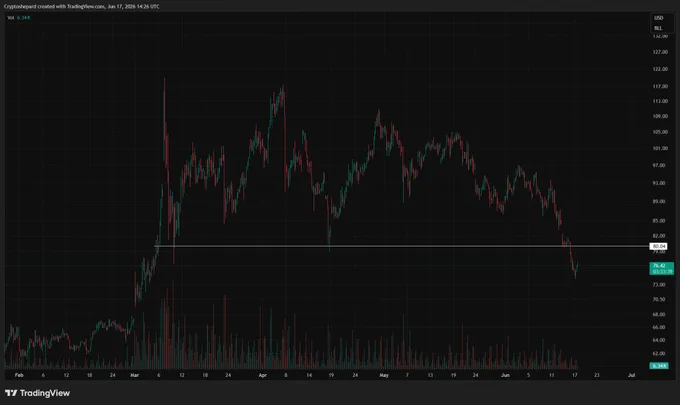
Task: Click the 23 date label before Jul
Action: tap(597, 375)
